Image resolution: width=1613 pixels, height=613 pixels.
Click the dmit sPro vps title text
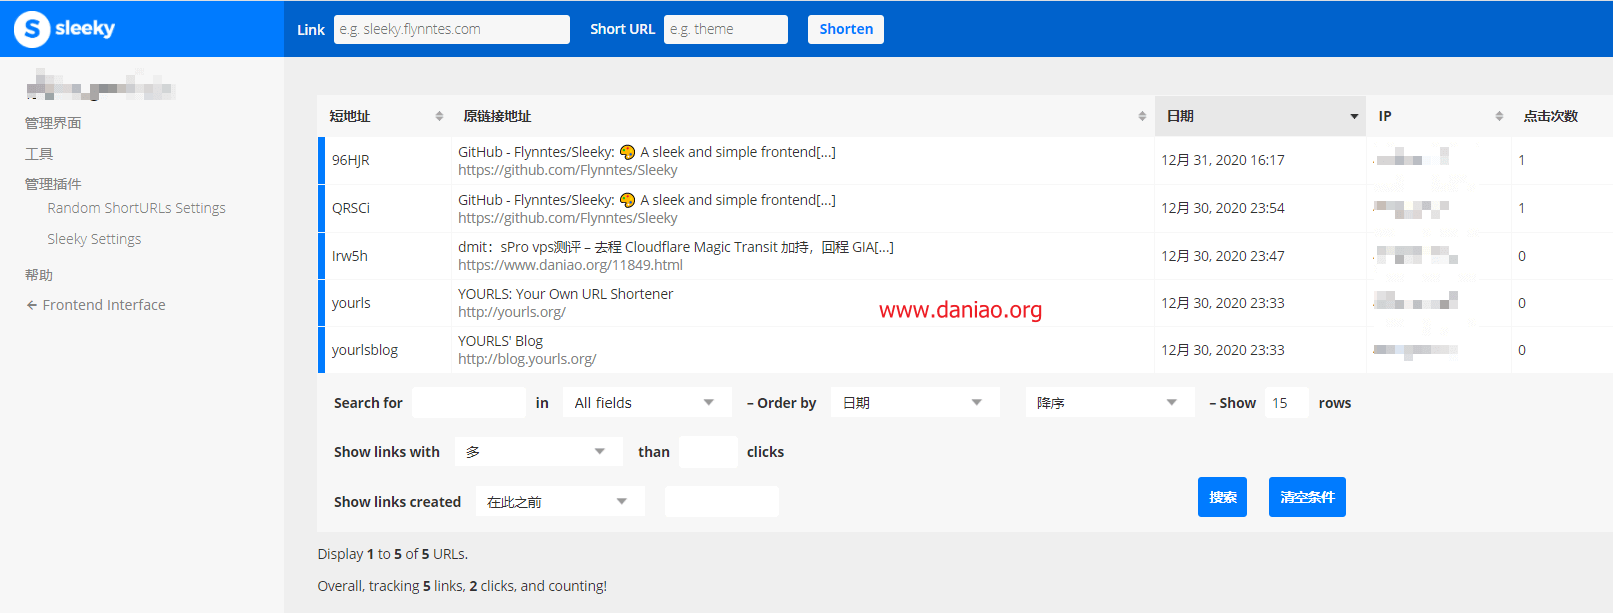(676, 247)
